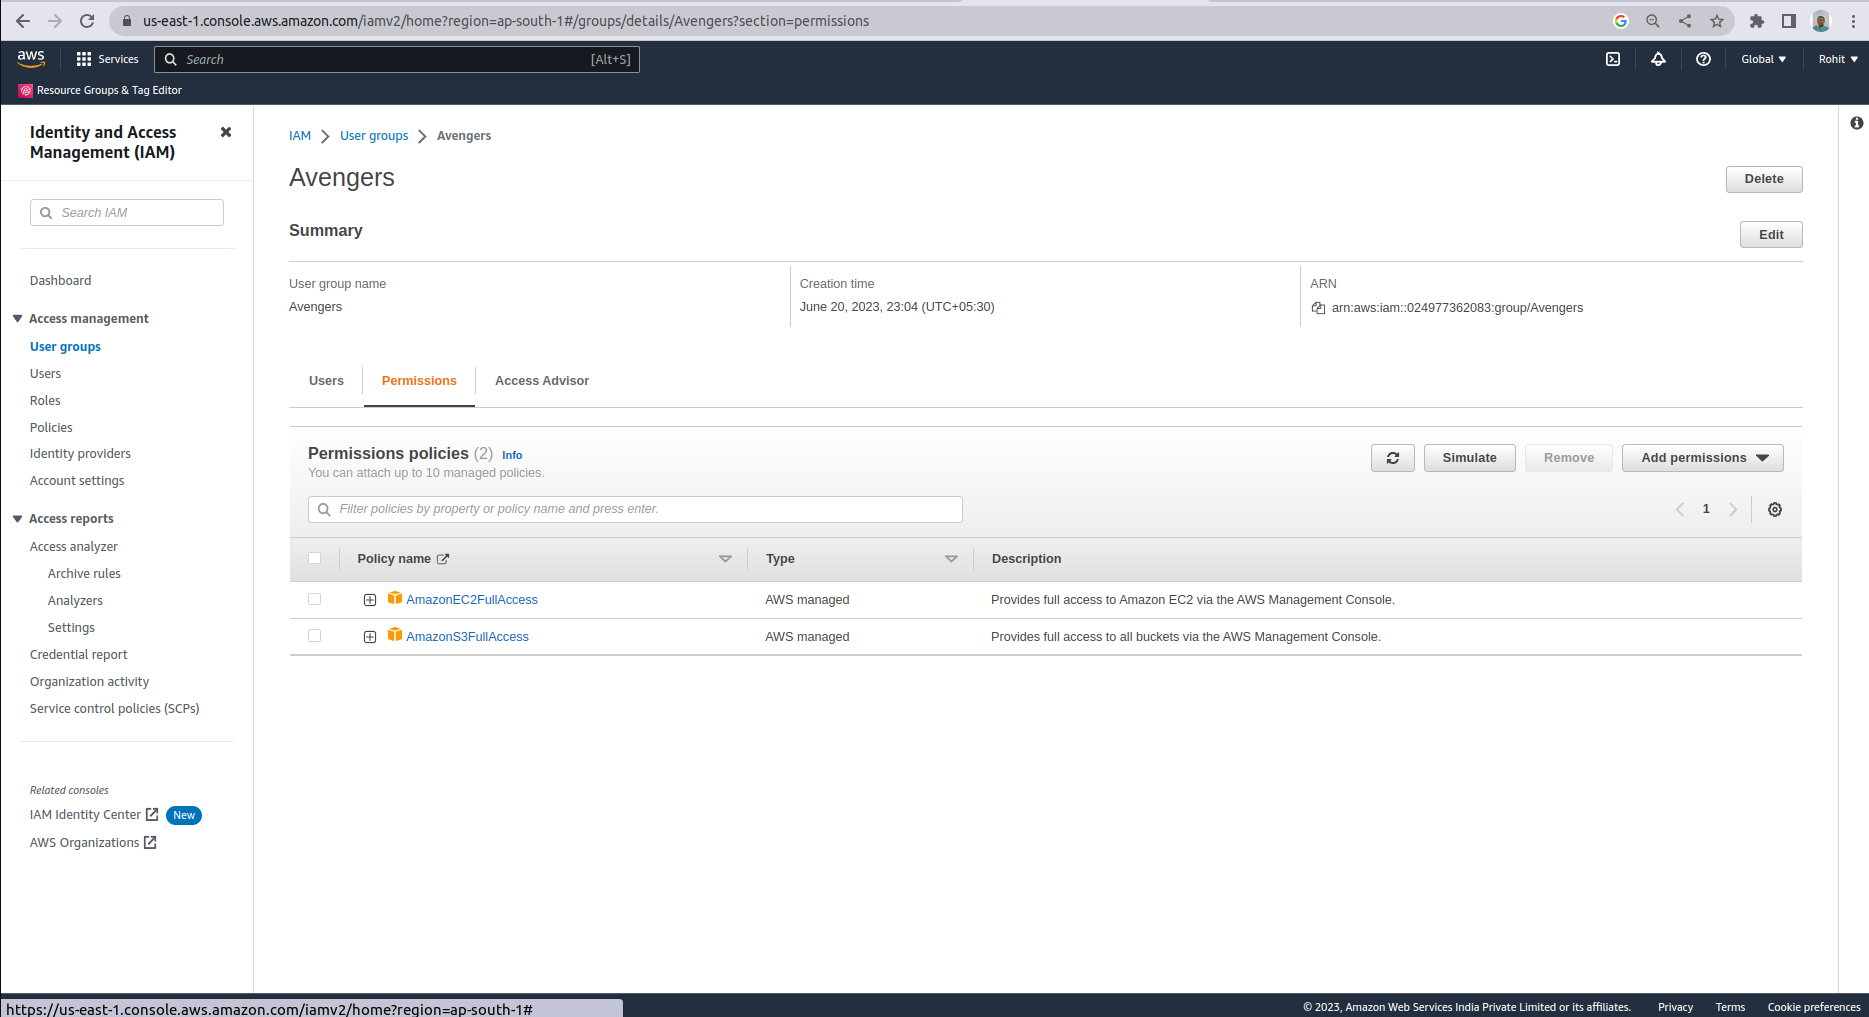This screenshot has height=1017, width=1869.
Task: Open Account settings in the sidebar
Action: click(x=77, y=481)
